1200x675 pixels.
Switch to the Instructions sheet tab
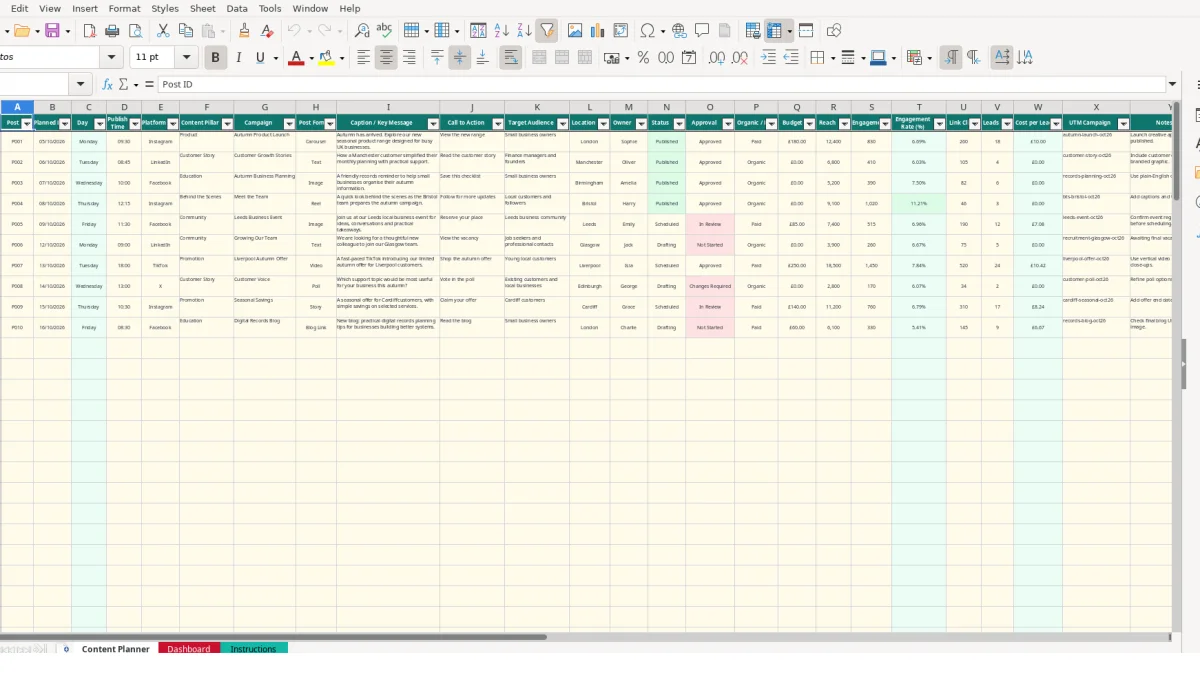pyautogui.click(x=253, y=649)
